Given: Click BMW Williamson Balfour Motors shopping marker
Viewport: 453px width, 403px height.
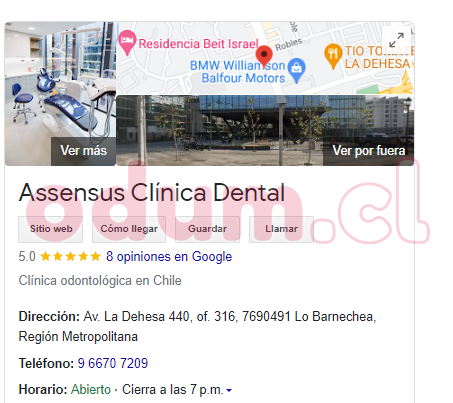Looking at the screenshot, I should pyautogui.click(x=296, y=70).
